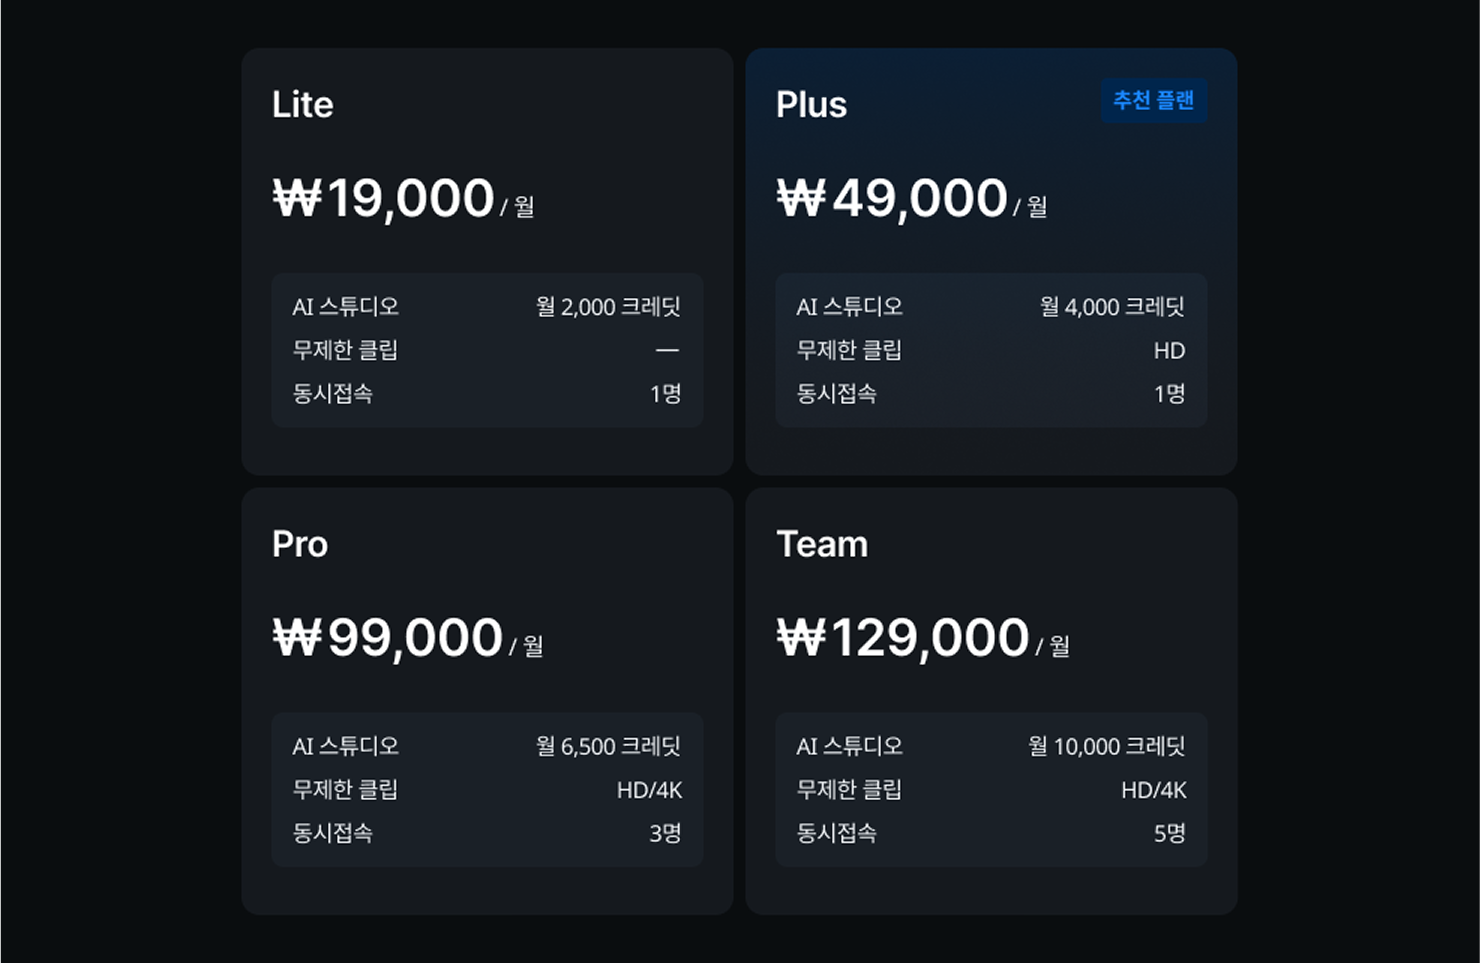Click the 추천 플랜 badge
Viewport: 1480px width, 963px height.
[1154, 101]
